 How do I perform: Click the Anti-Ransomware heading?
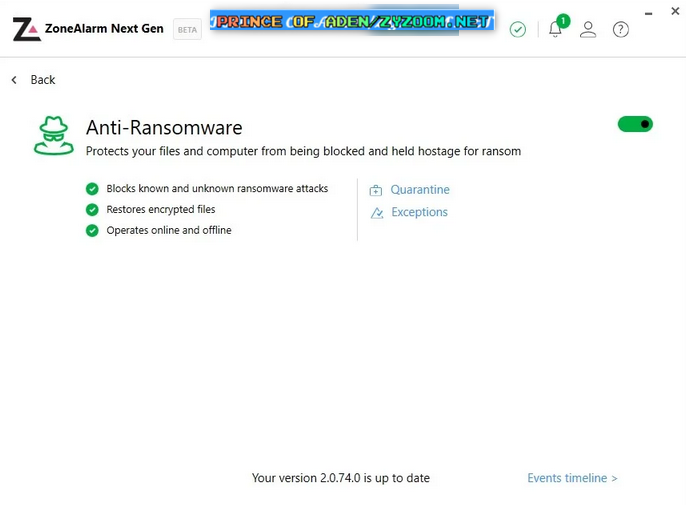[x=164, y=128]
